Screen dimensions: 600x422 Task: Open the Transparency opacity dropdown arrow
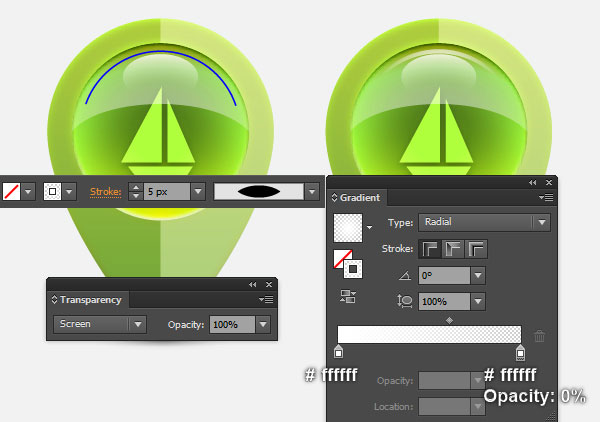(x=263, y=324)
